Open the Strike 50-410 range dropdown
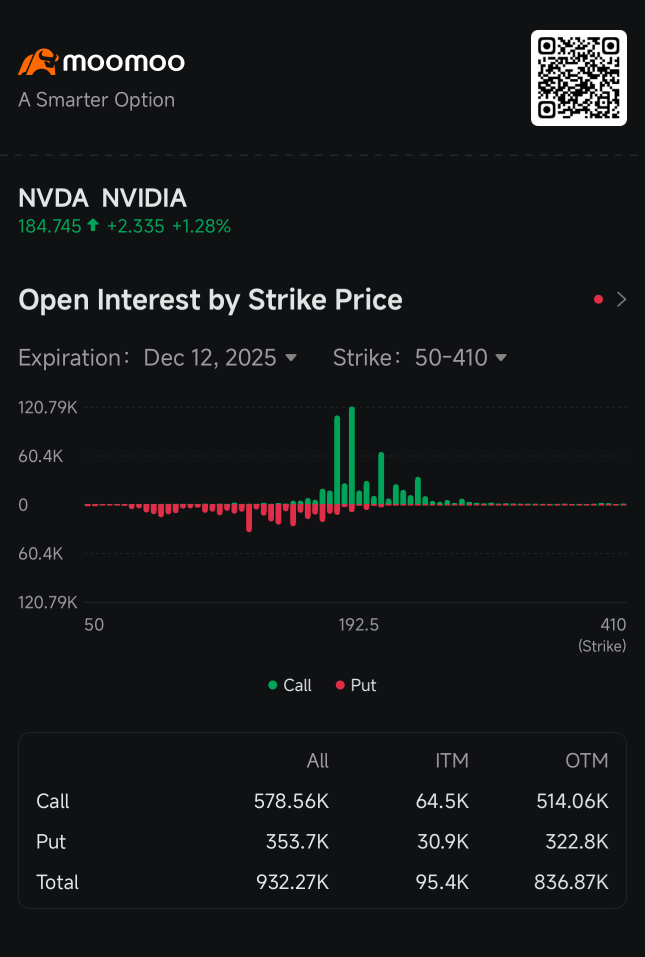This screenshot has width=645, height=957. pos(461,358)
